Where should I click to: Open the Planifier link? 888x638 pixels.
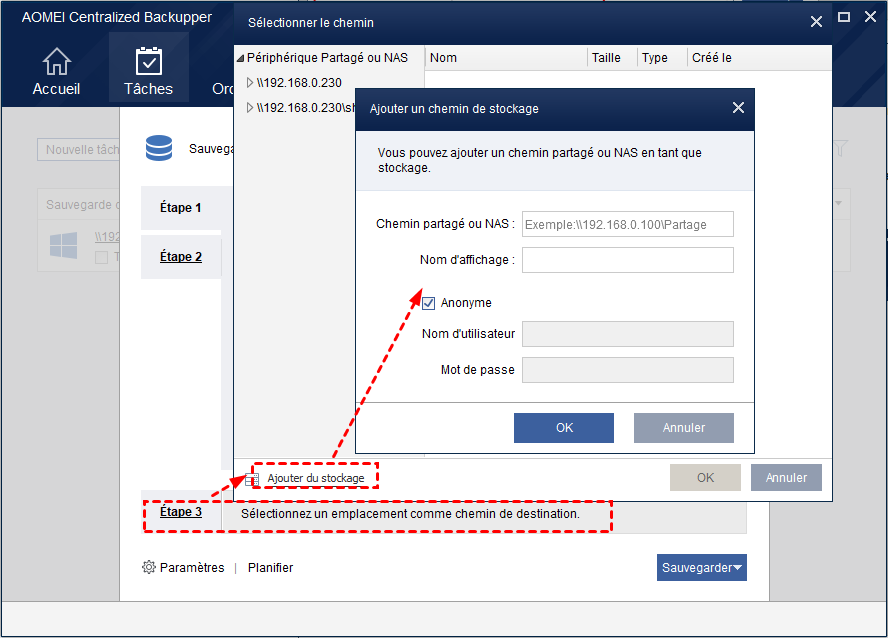pyautogui.click(x=270, y=567)
